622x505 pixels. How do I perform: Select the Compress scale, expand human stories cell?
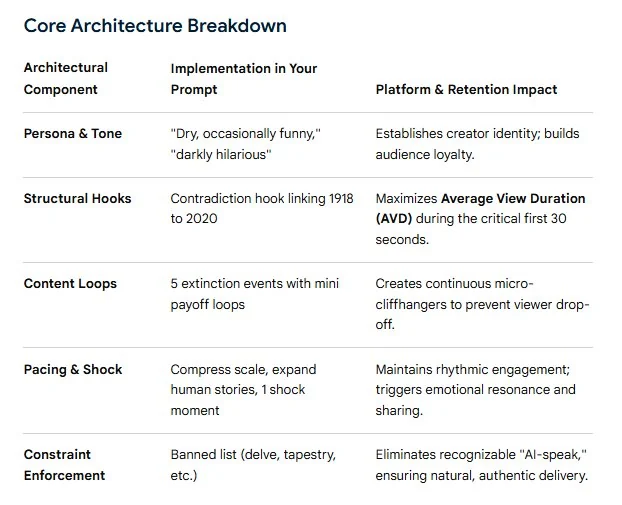pos(243,390)
